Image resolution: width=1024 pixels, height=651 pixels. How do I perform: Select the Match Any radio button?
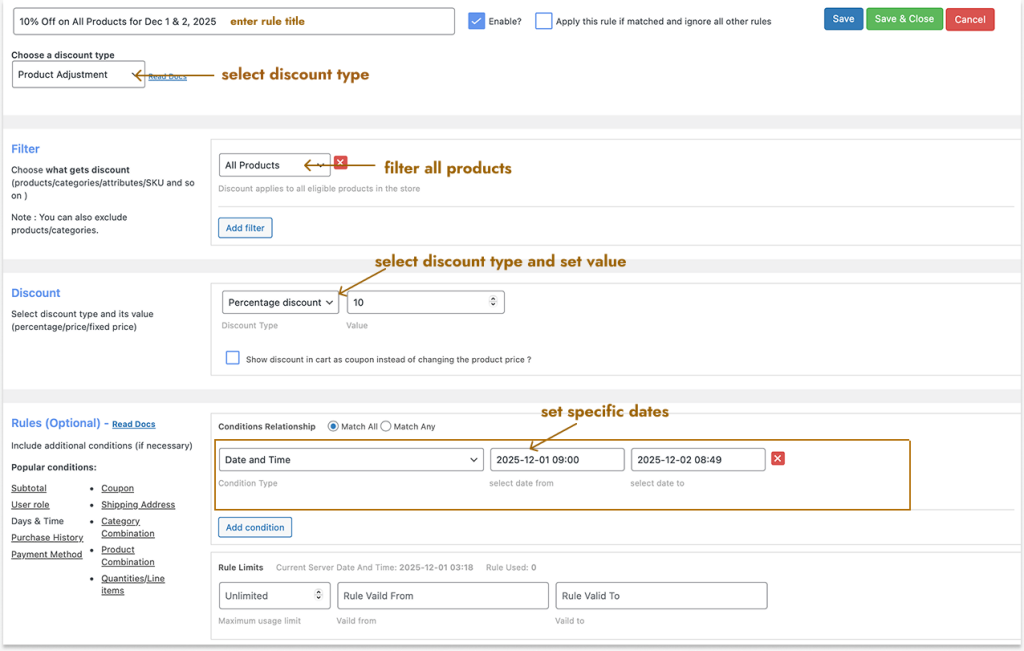click(x=384, y=426)
